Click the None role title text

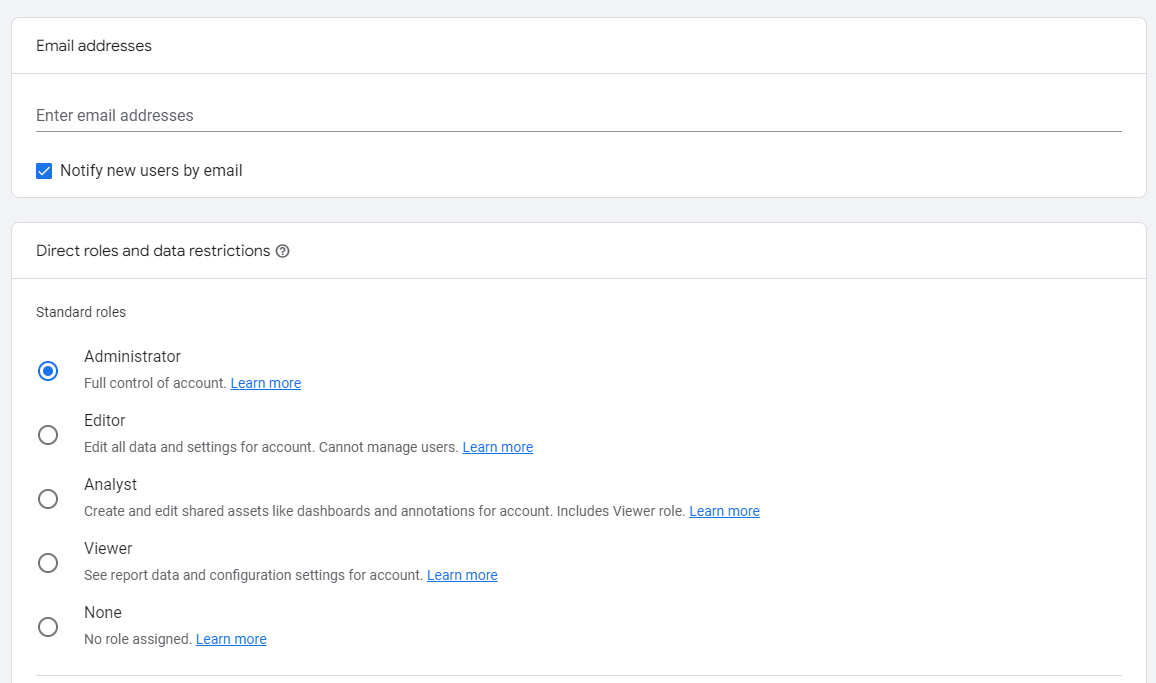coord(103,613)
